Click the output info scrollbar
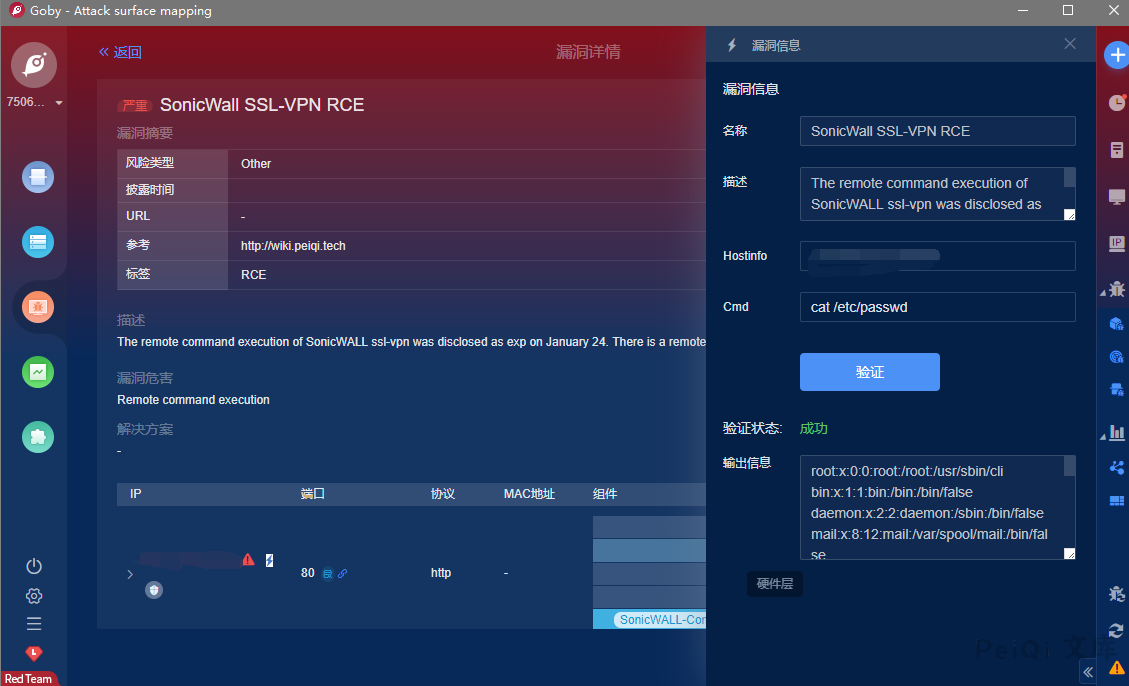The height and width of the screenshot is (686, 1129). pos(1069,467)
